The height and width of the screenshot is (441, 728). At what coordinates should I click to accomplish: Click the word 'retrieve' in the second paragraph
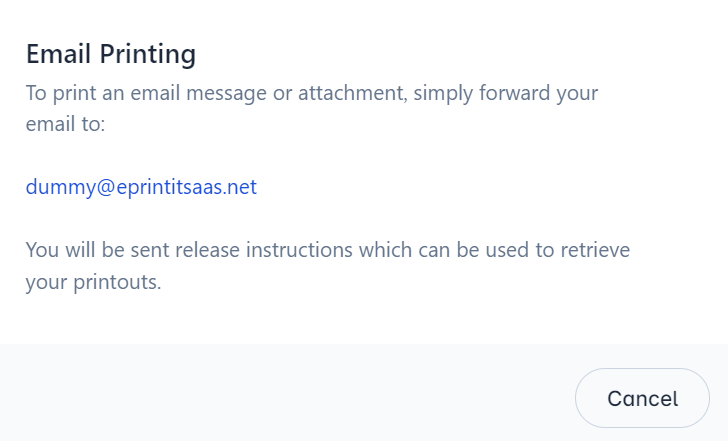coord(595,249)
